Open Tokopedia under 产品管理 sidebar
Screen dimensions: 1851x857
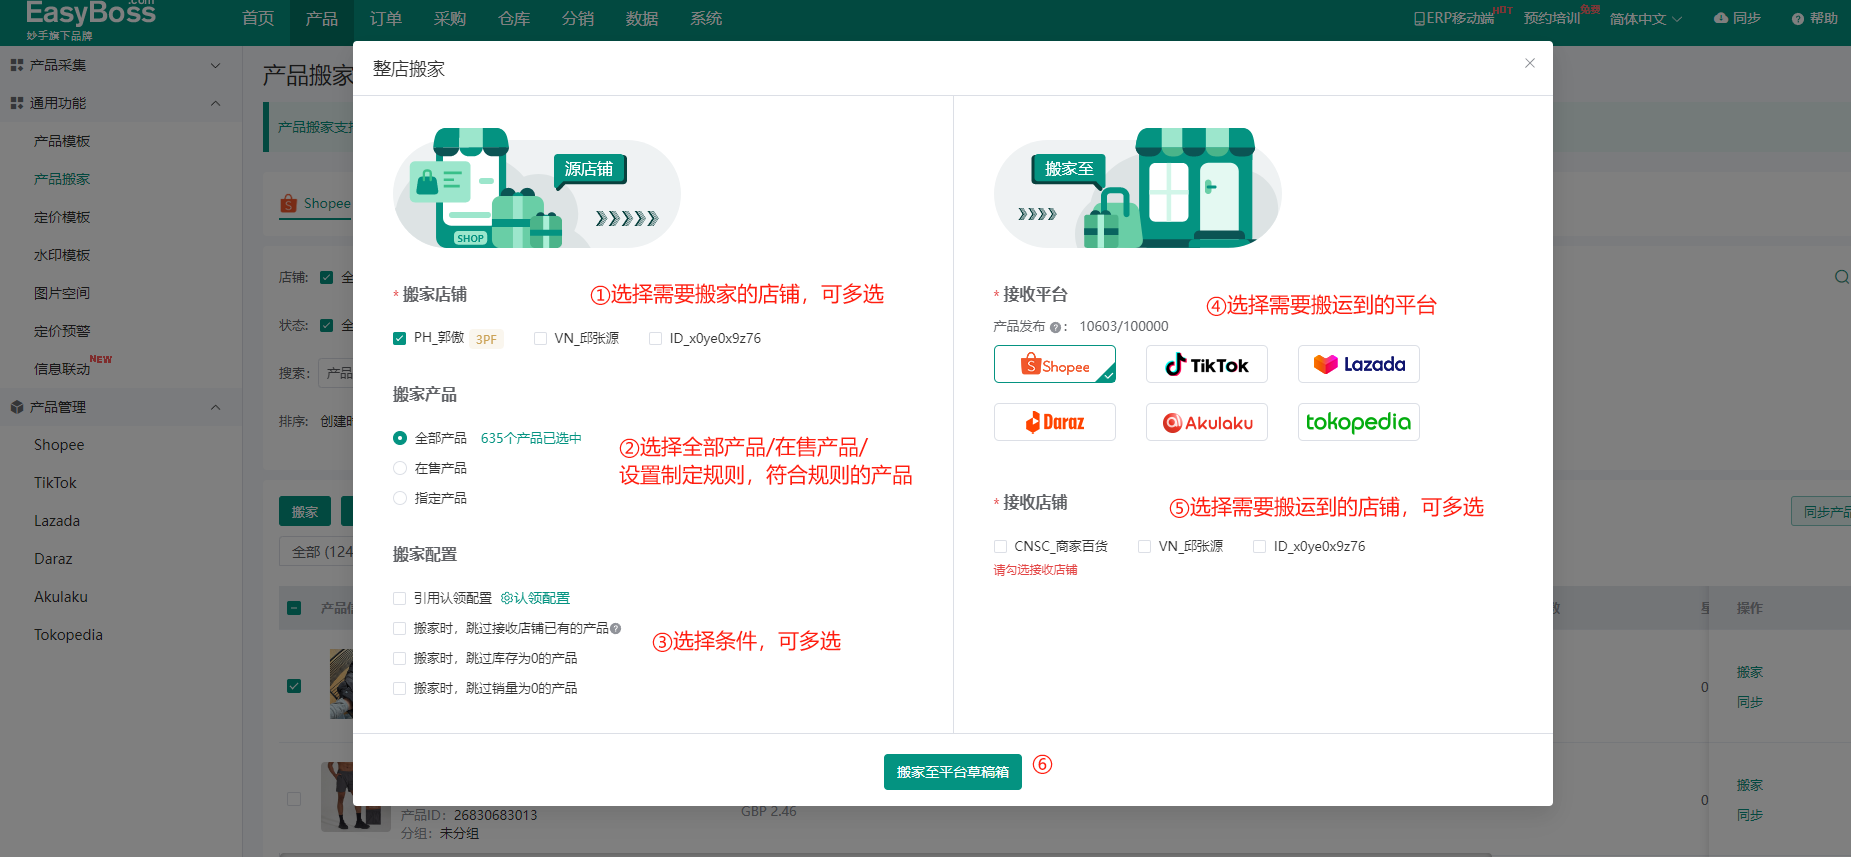68,635
